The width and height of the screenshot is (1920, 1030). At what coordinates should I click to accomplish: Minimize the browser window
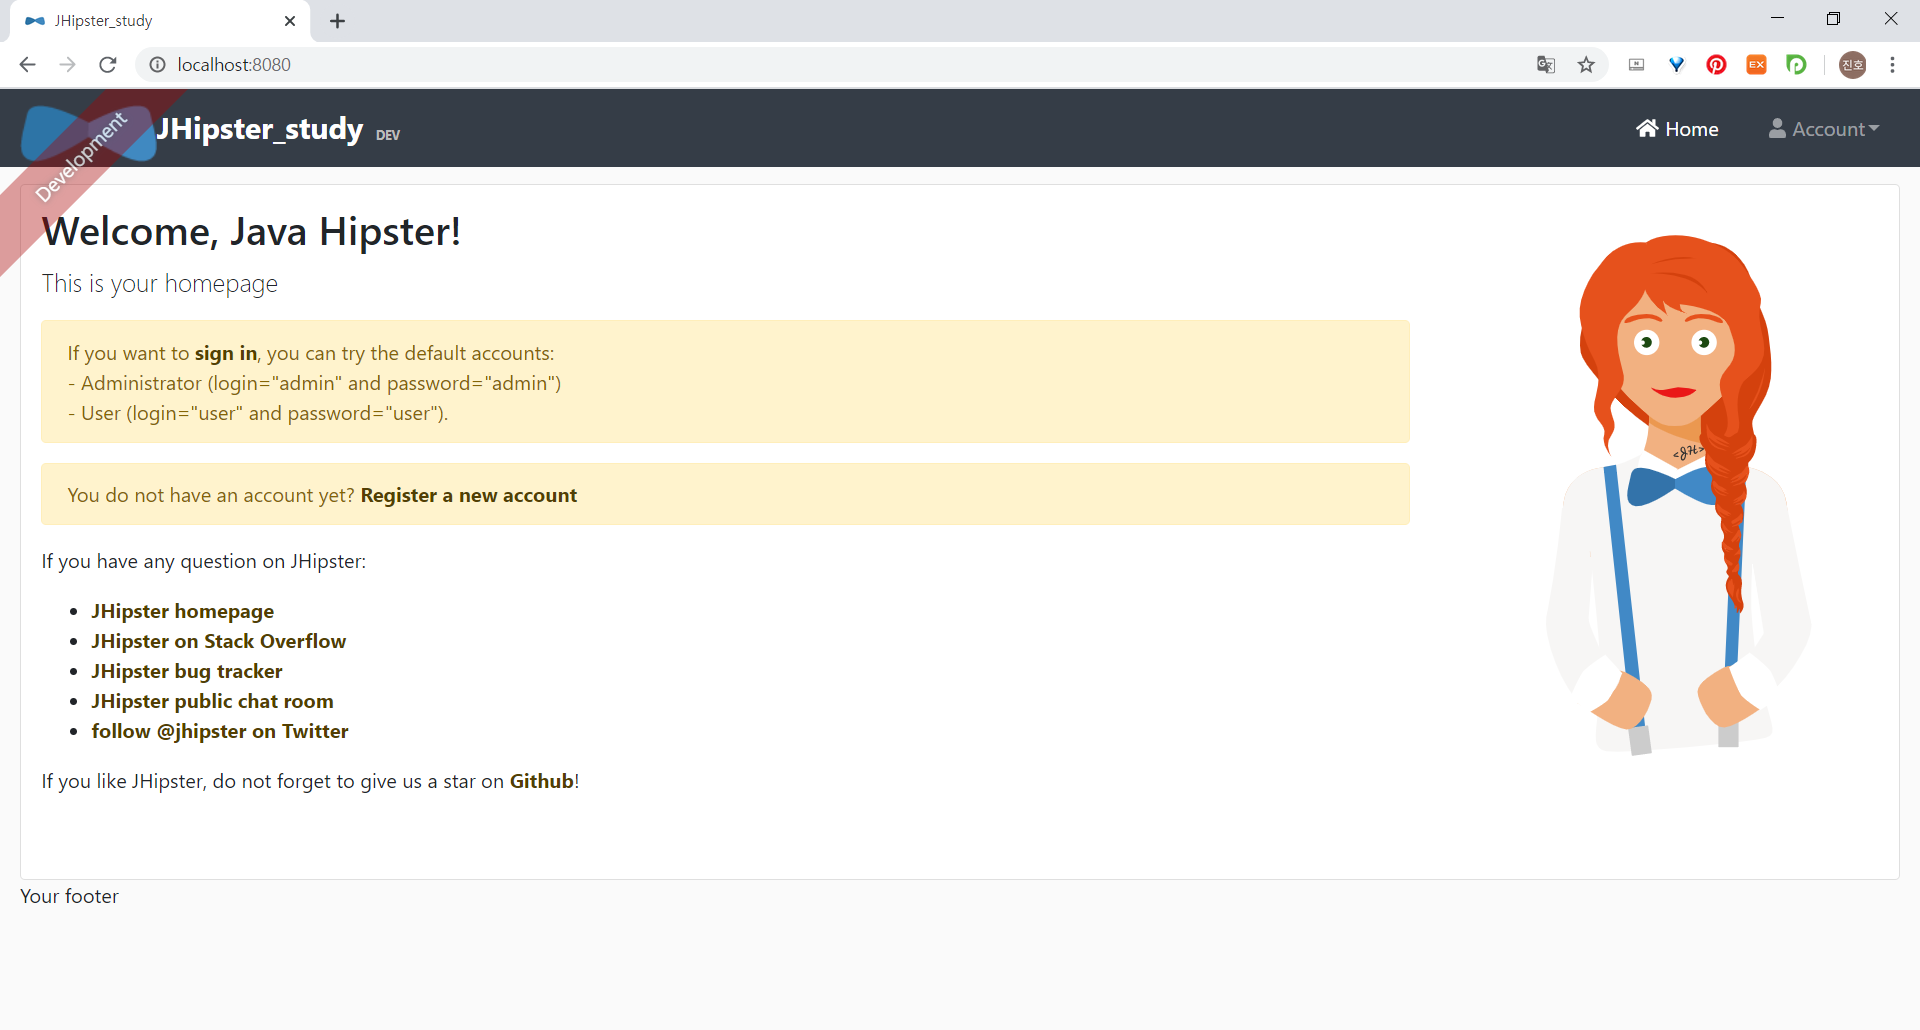coord(1777,19)
